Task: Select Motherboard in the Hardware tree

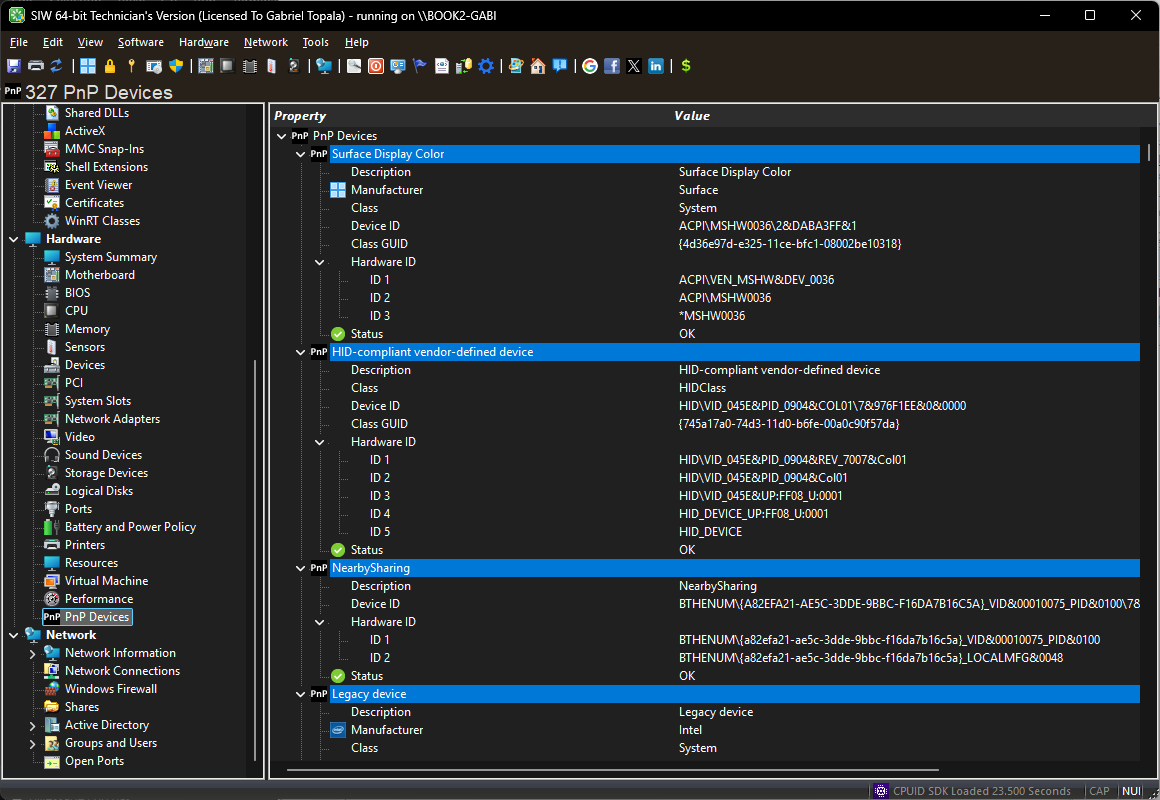Action: coord(99,275)
